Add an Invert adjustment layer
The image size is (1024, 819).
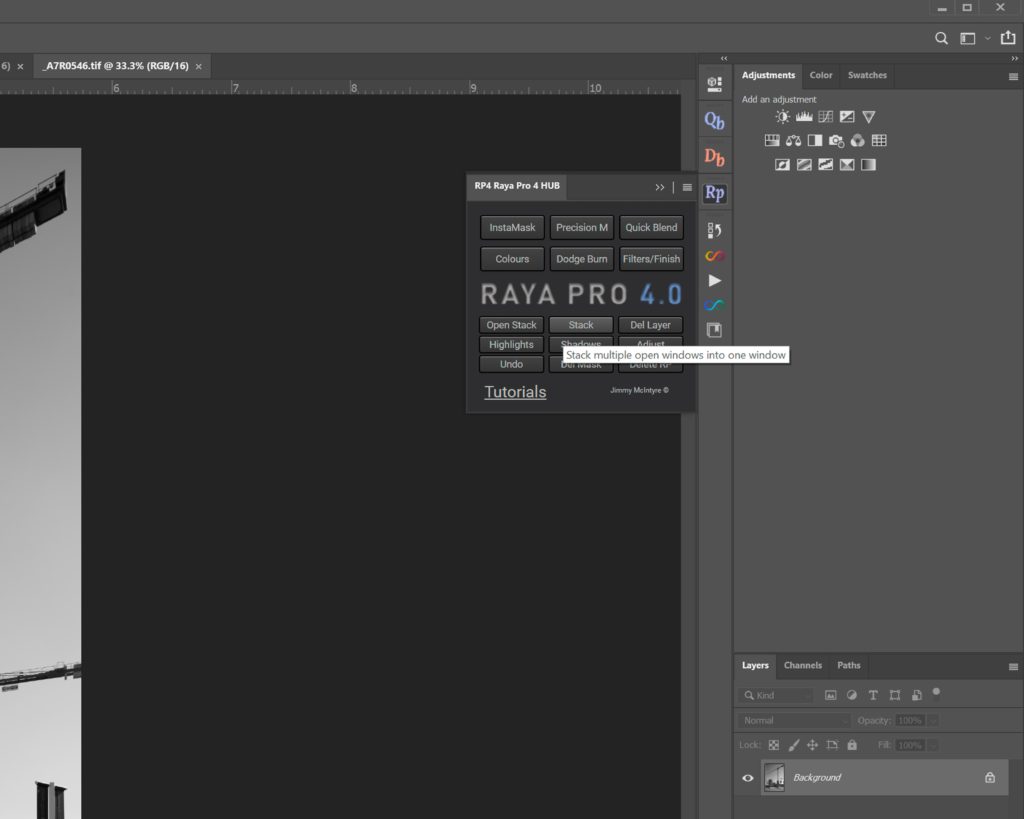click(782, 165)
